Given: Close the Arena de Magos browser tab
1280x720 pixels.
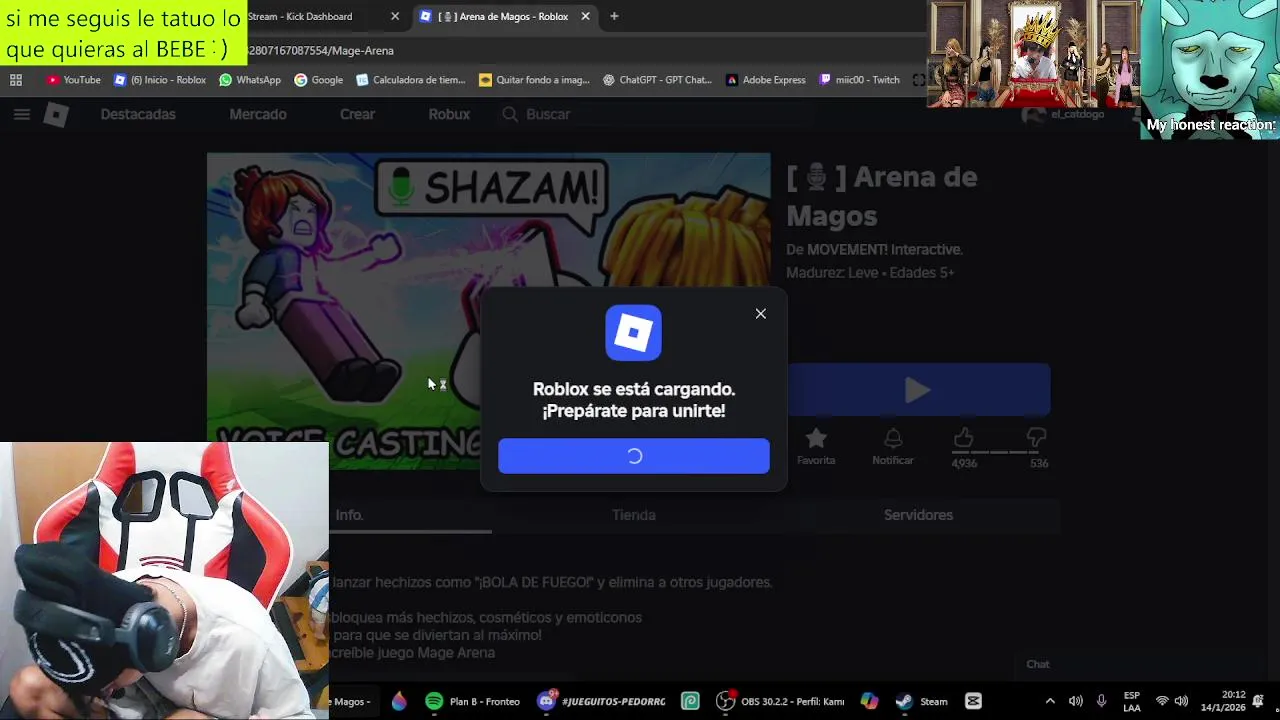Looking at the screenshot, I should coord(585,16).
